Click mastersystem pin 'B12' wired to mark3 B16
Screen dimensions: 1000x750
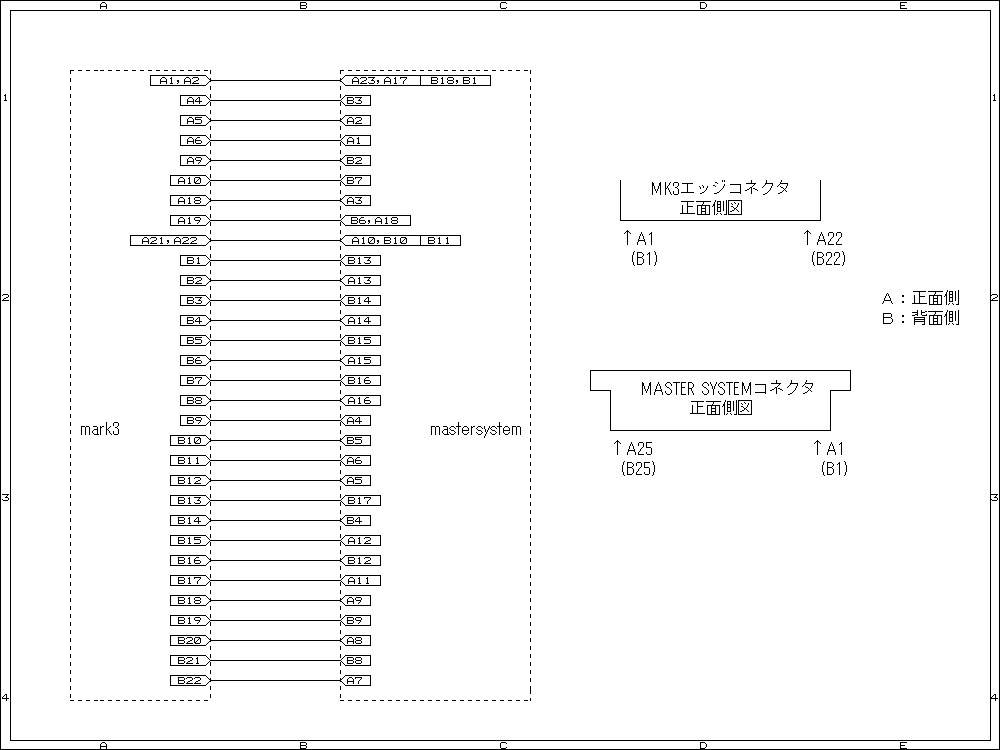click(360, 561)
